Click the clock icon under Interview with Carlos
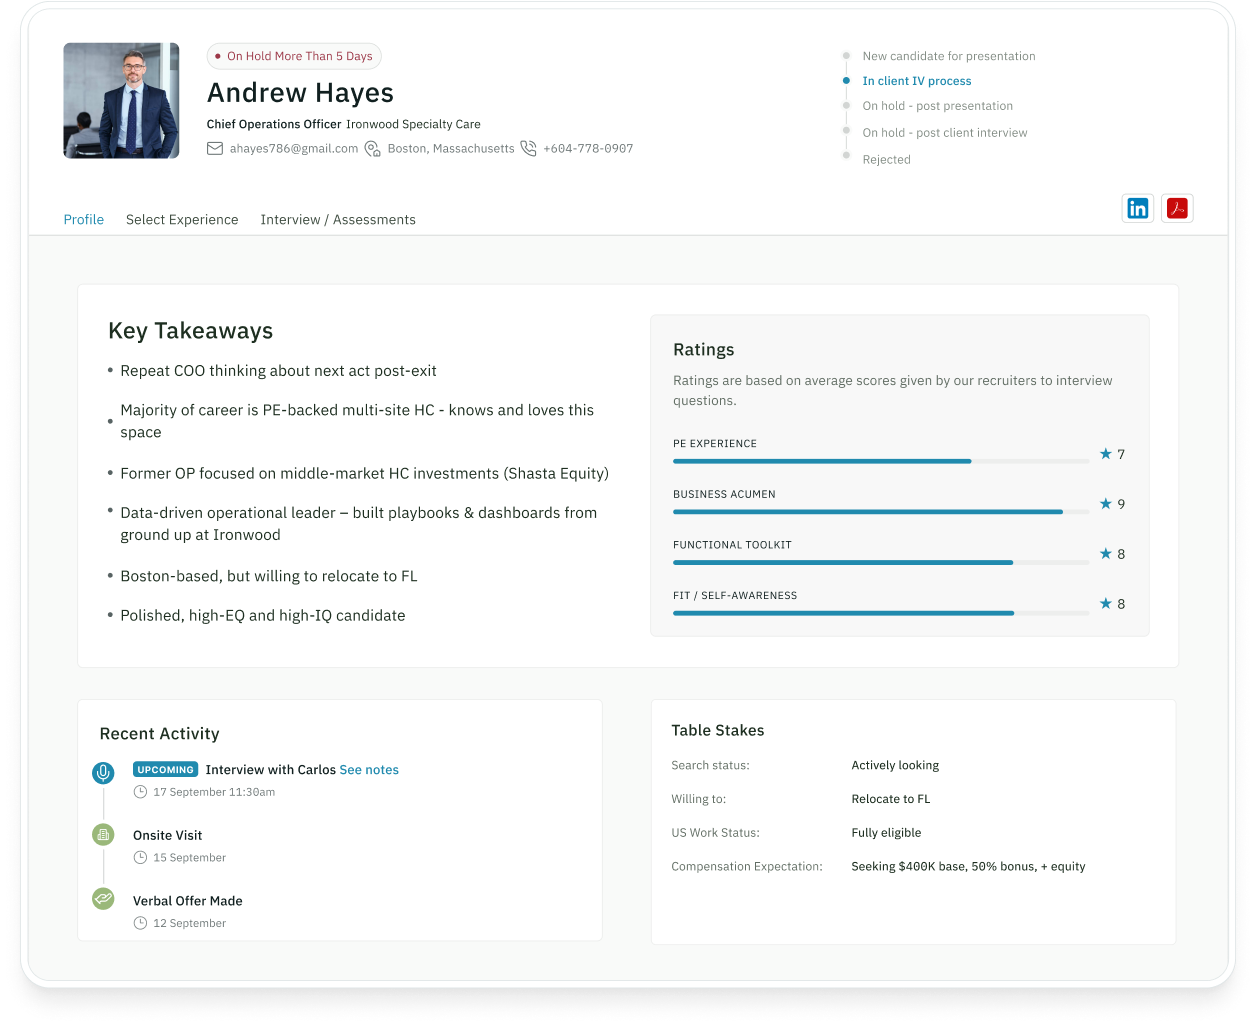 coord(139,792)
